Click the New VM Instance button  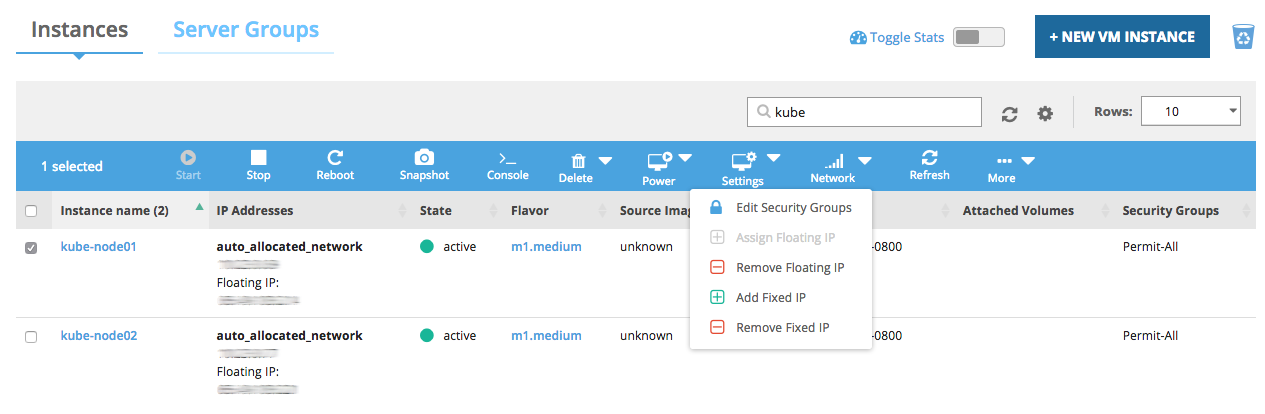coord(1121,37)
